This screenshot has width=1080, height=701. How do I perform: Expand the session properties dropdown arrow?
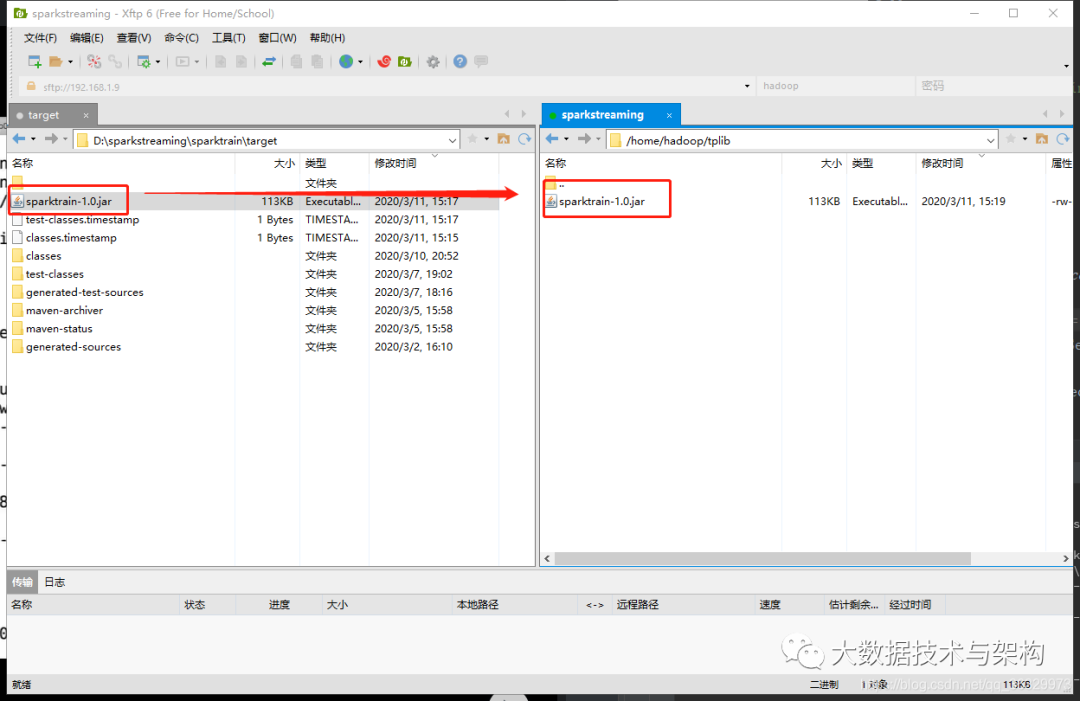pos(158,62)
